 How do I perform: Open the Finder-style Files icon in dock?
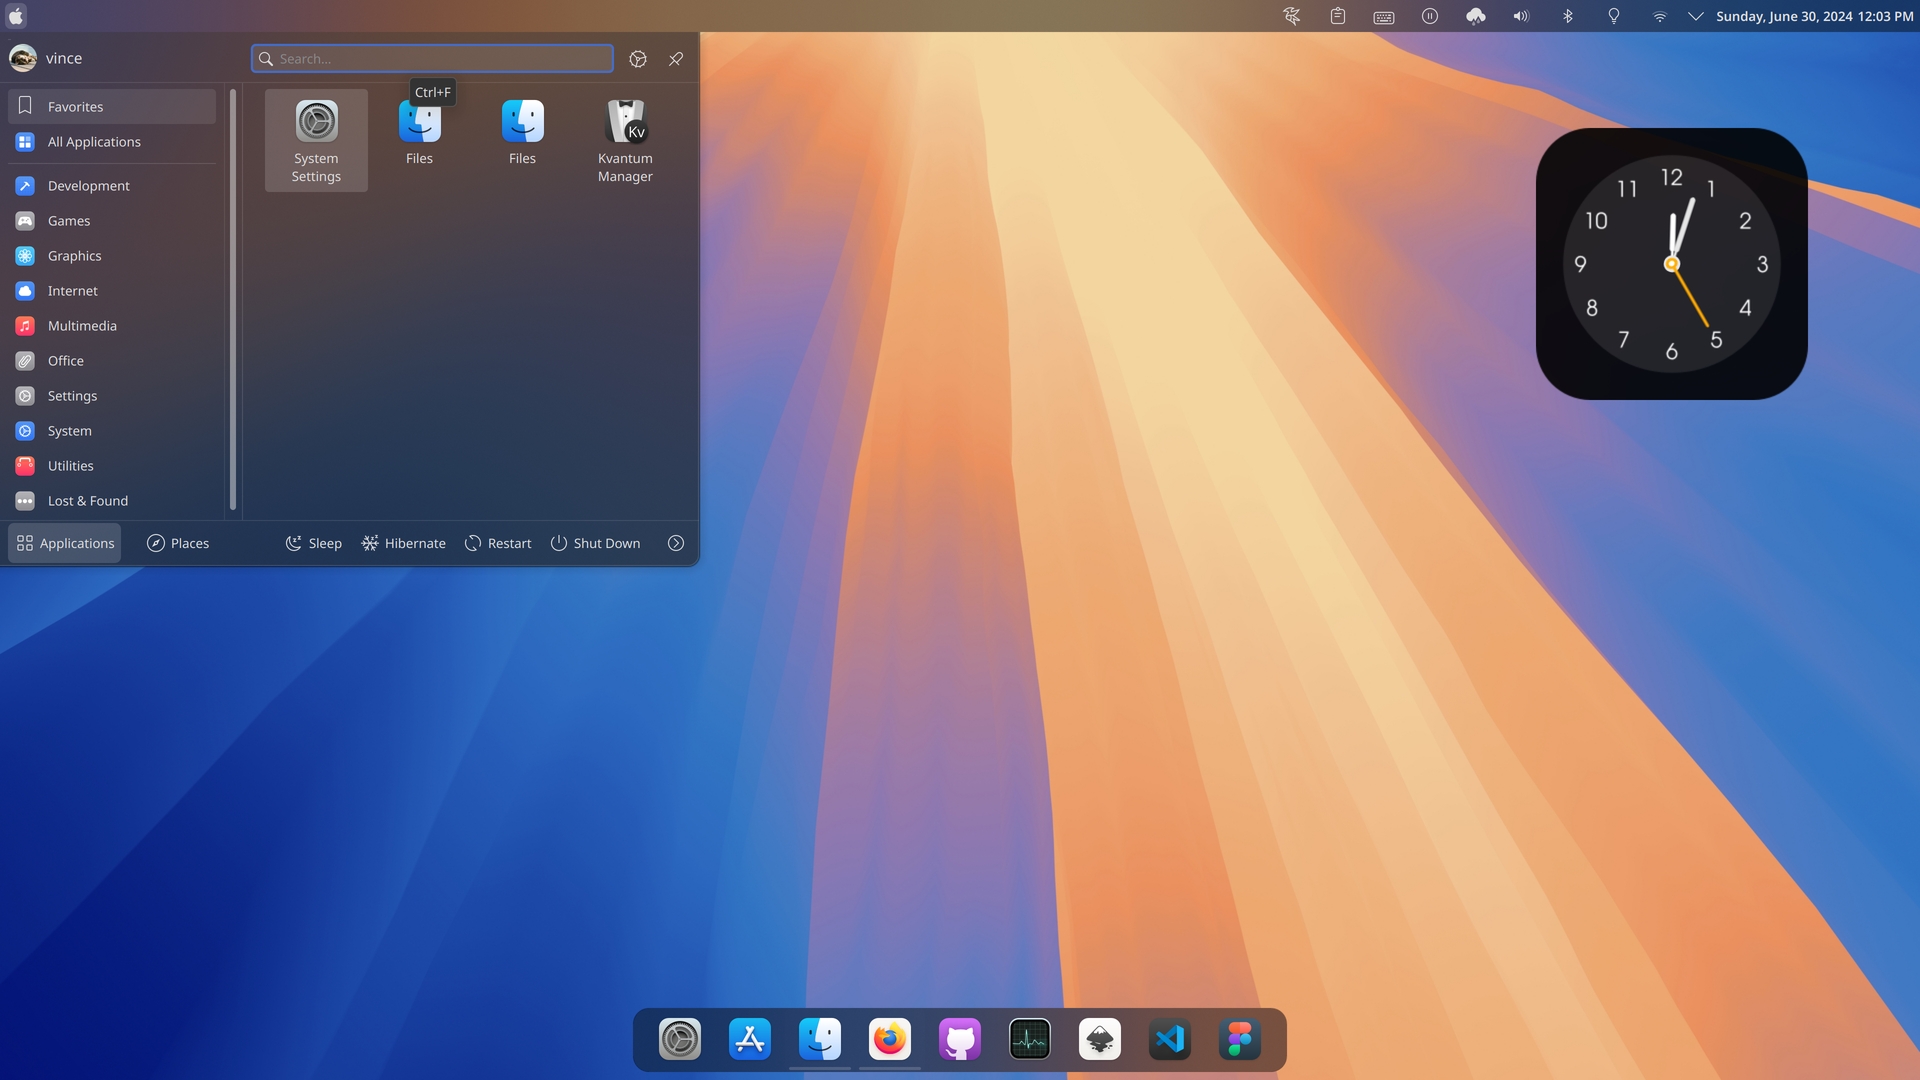[x=820, y=1040]
